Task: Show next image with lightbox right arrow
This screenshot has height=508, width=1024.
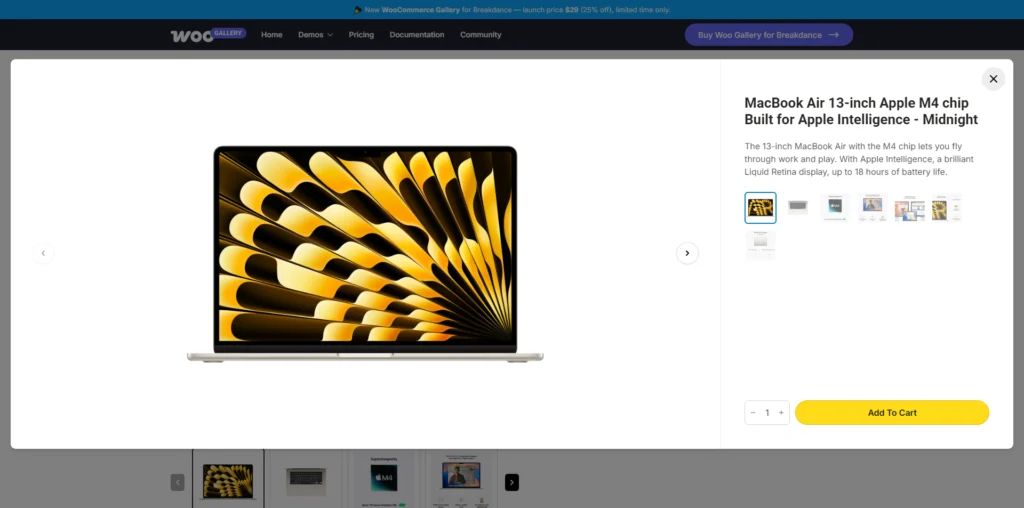Action: click(687, 253)
